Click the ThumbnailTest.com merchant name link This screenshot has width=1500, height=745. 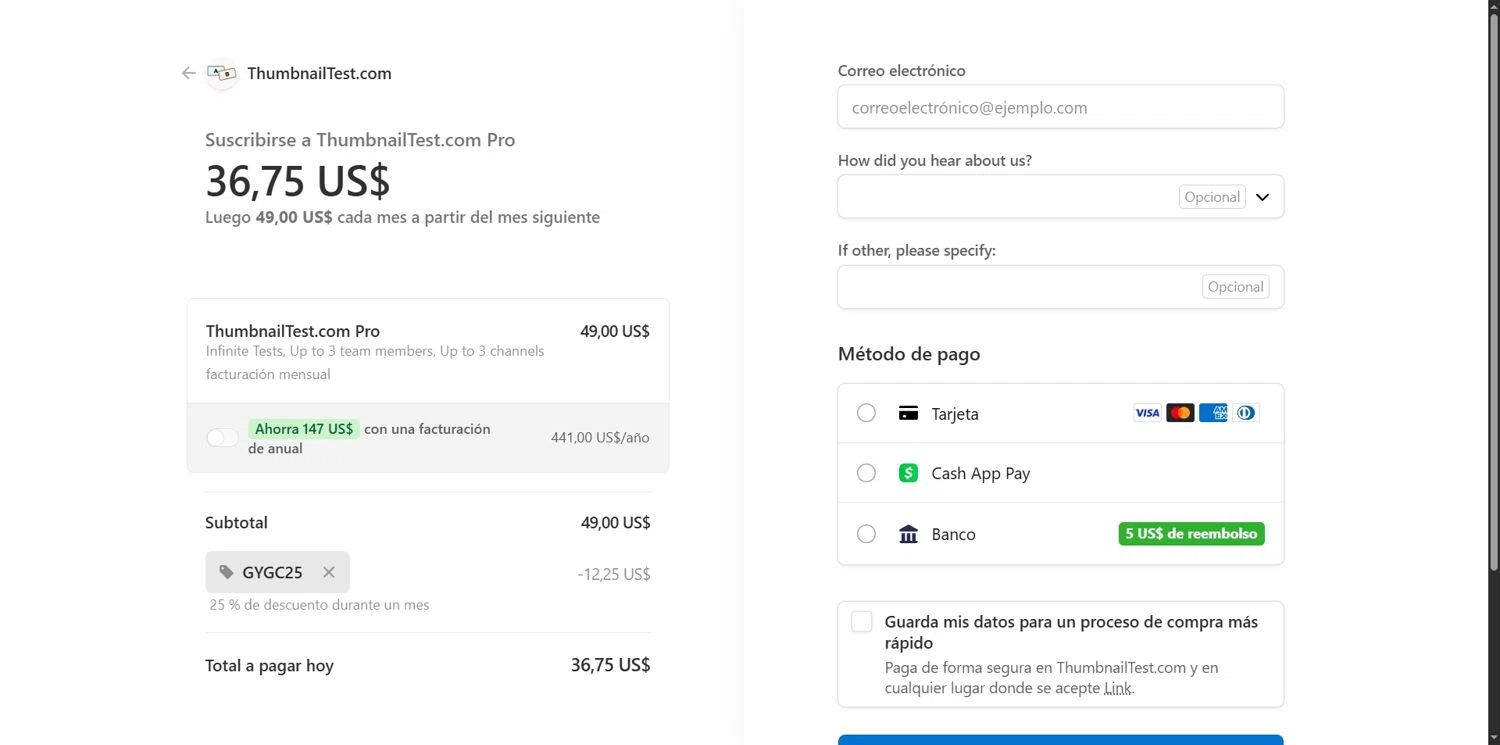point(319,73)
